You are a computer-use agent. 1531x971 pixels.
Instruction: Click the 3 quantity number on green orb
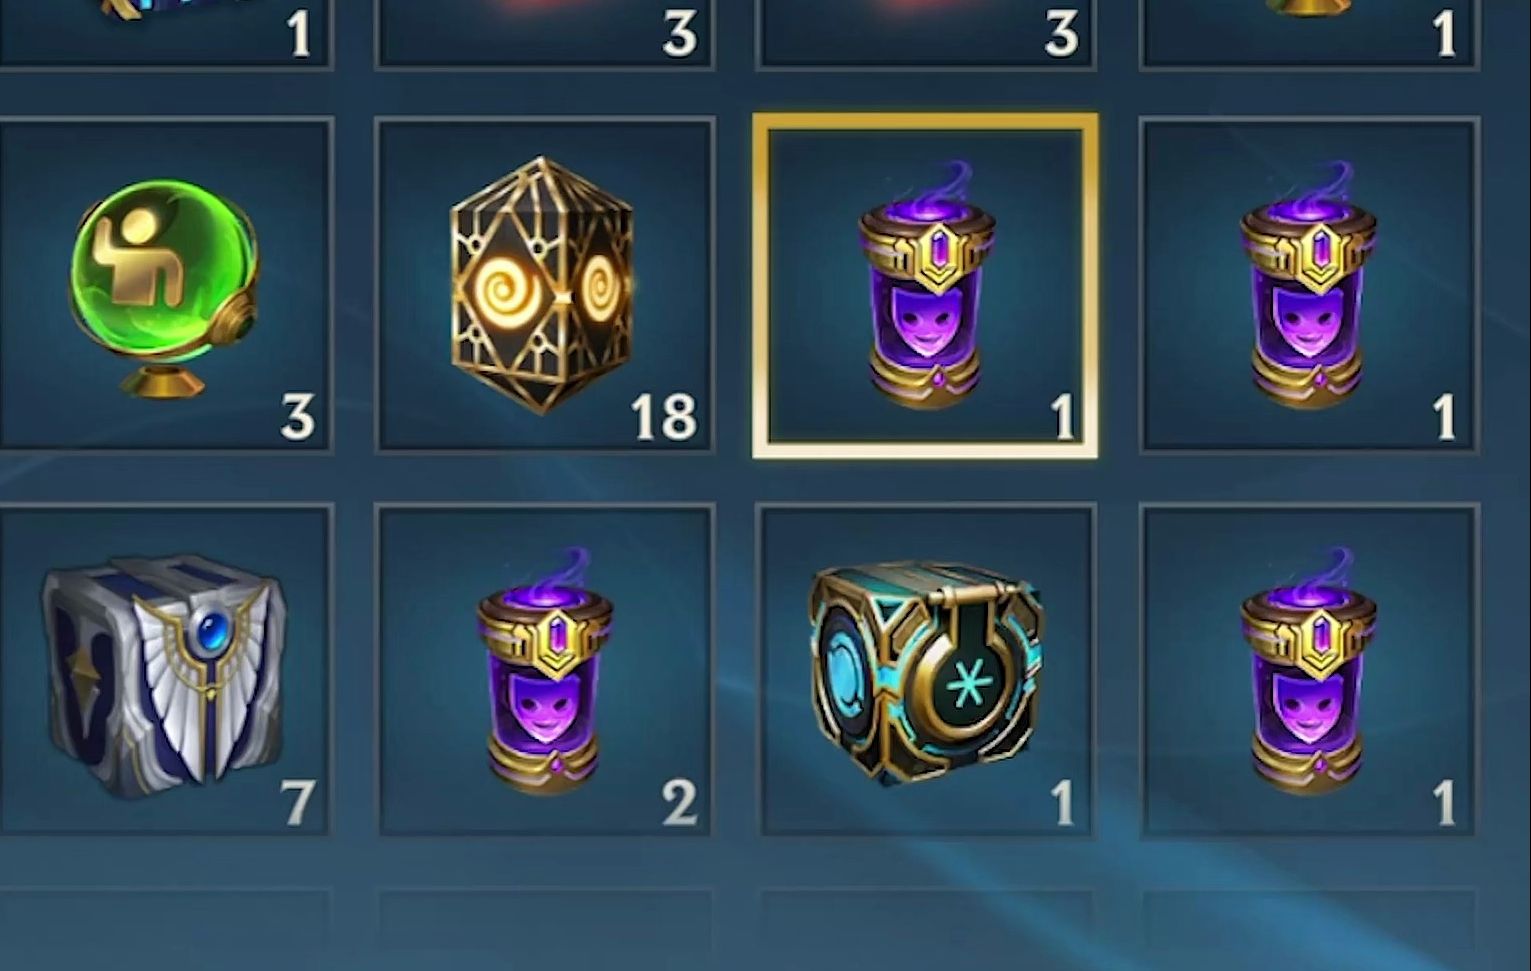(x=297, y=417)
